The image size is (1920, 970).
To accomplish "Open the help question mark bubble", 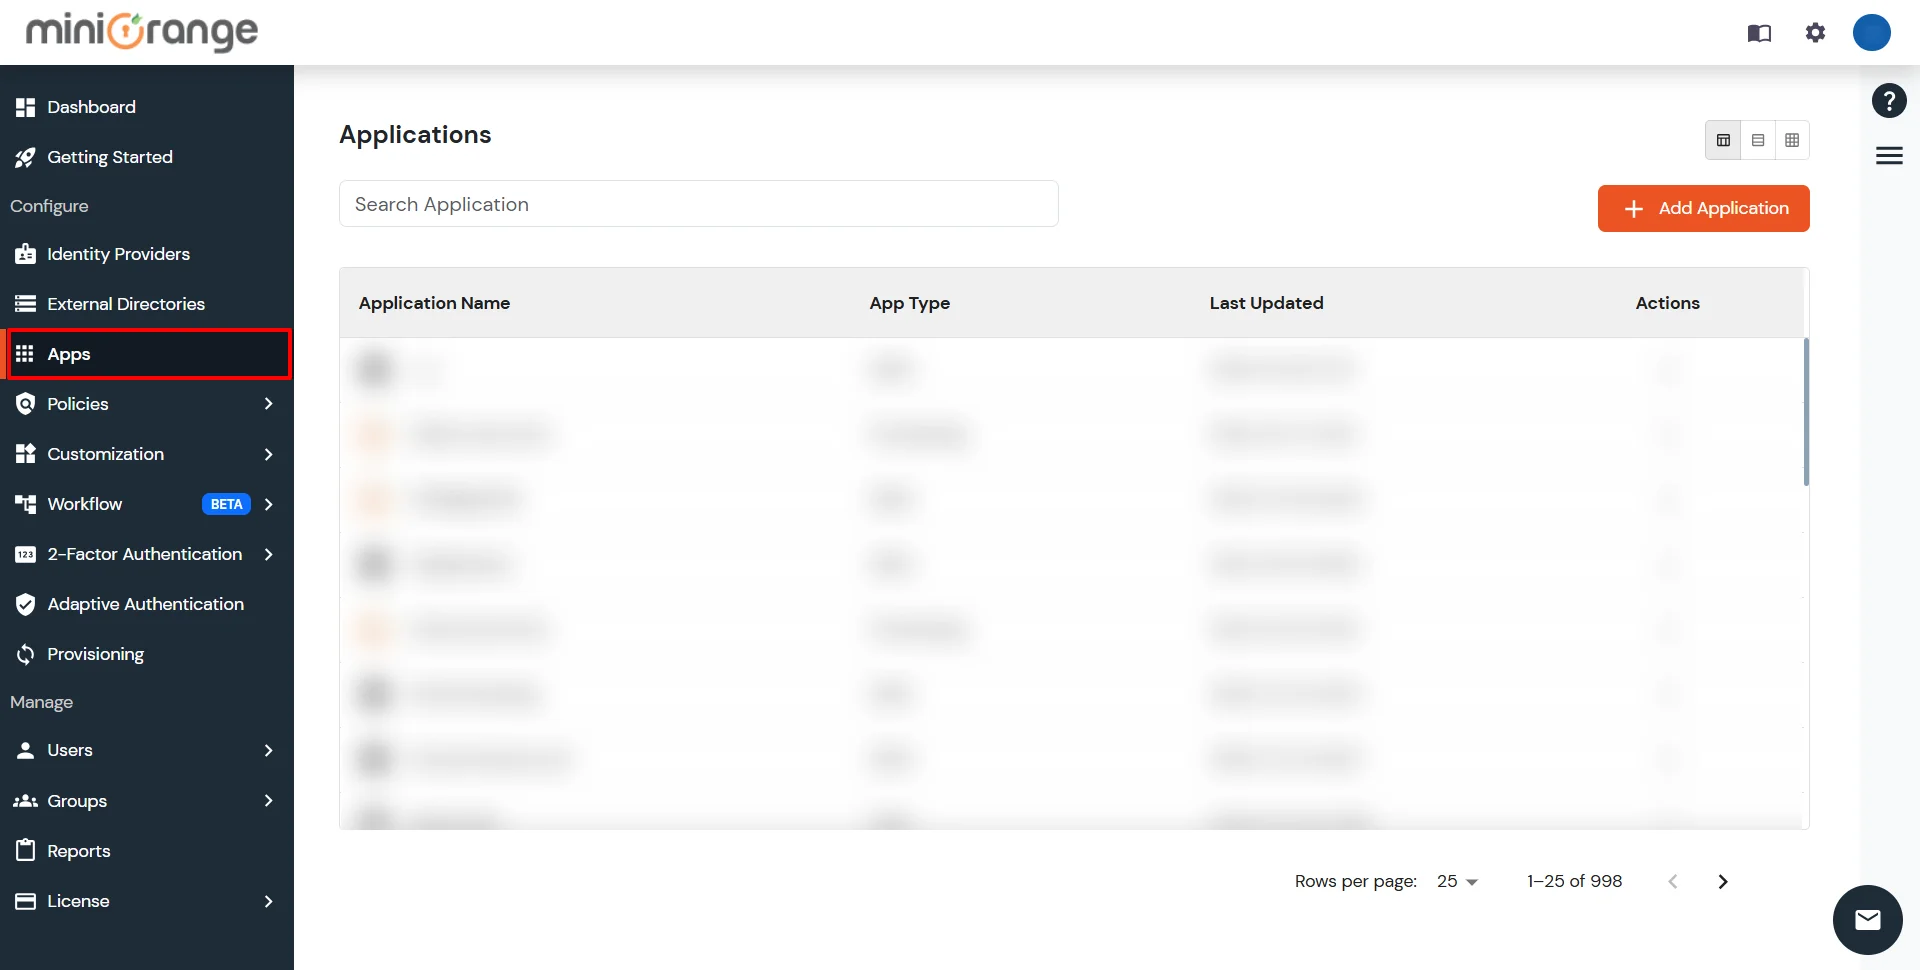I will coord(1889,100).
